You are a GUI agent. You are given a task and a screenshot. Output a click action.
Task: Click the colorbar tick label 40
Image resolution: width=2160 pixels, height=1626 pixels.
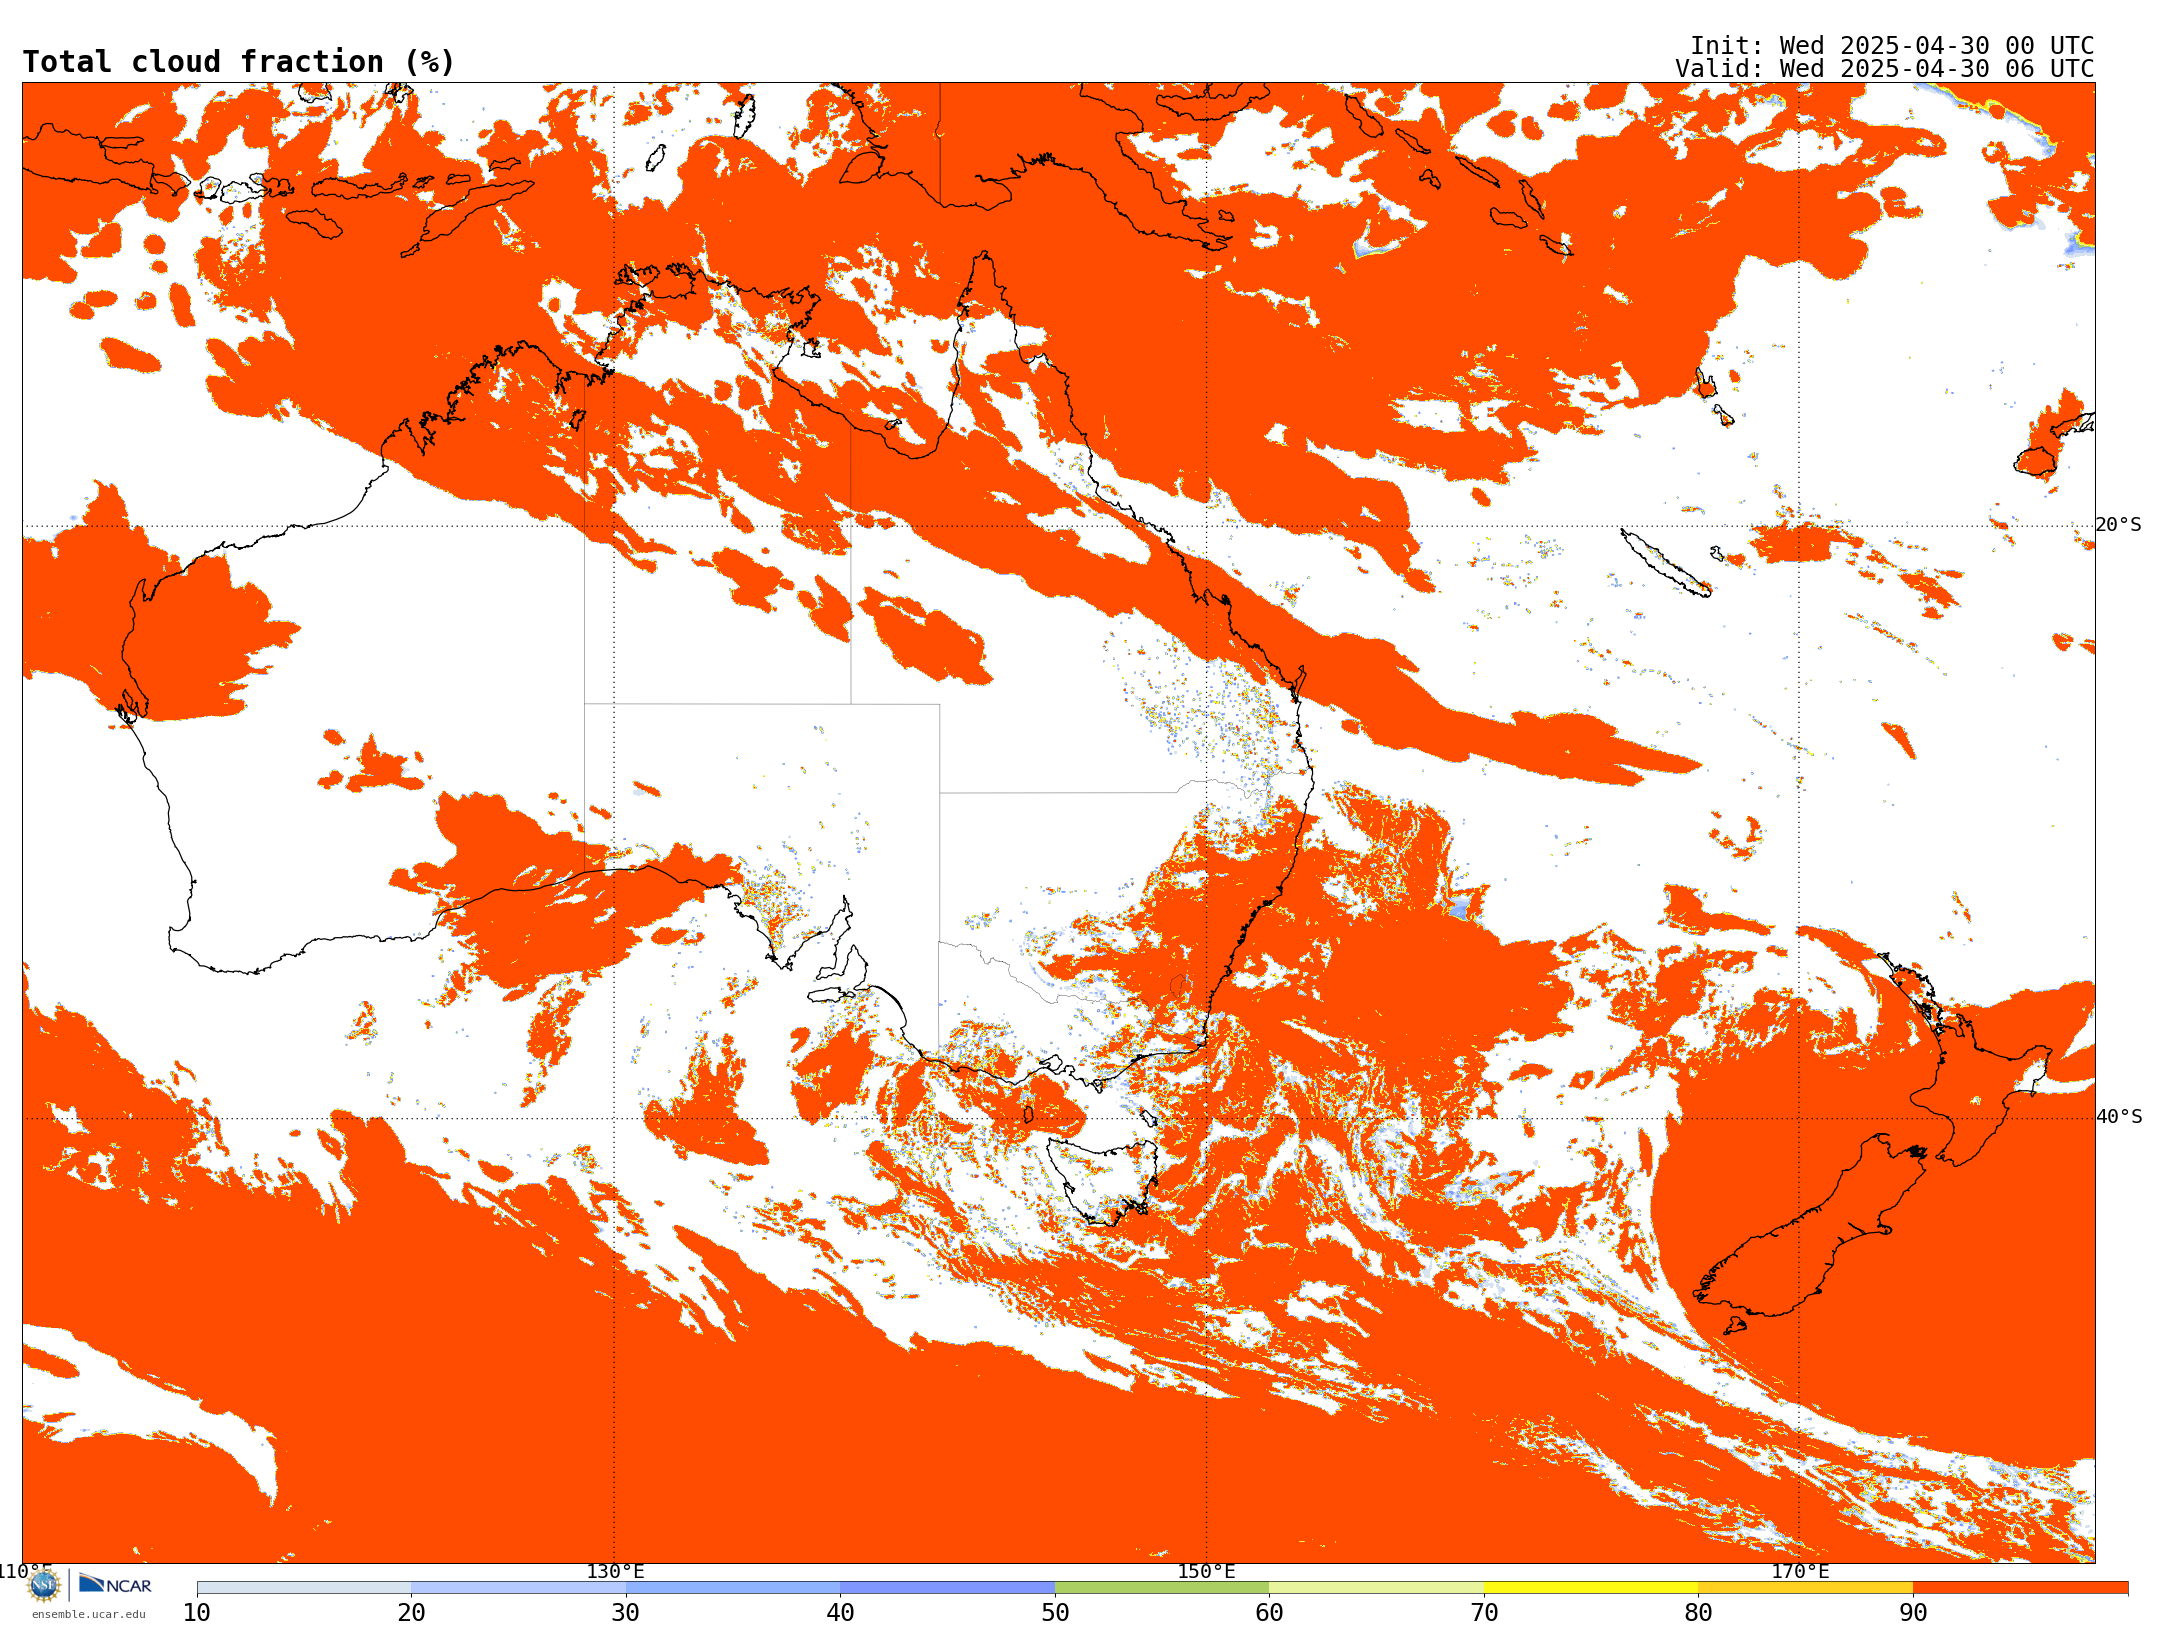tap(840, 1613)
